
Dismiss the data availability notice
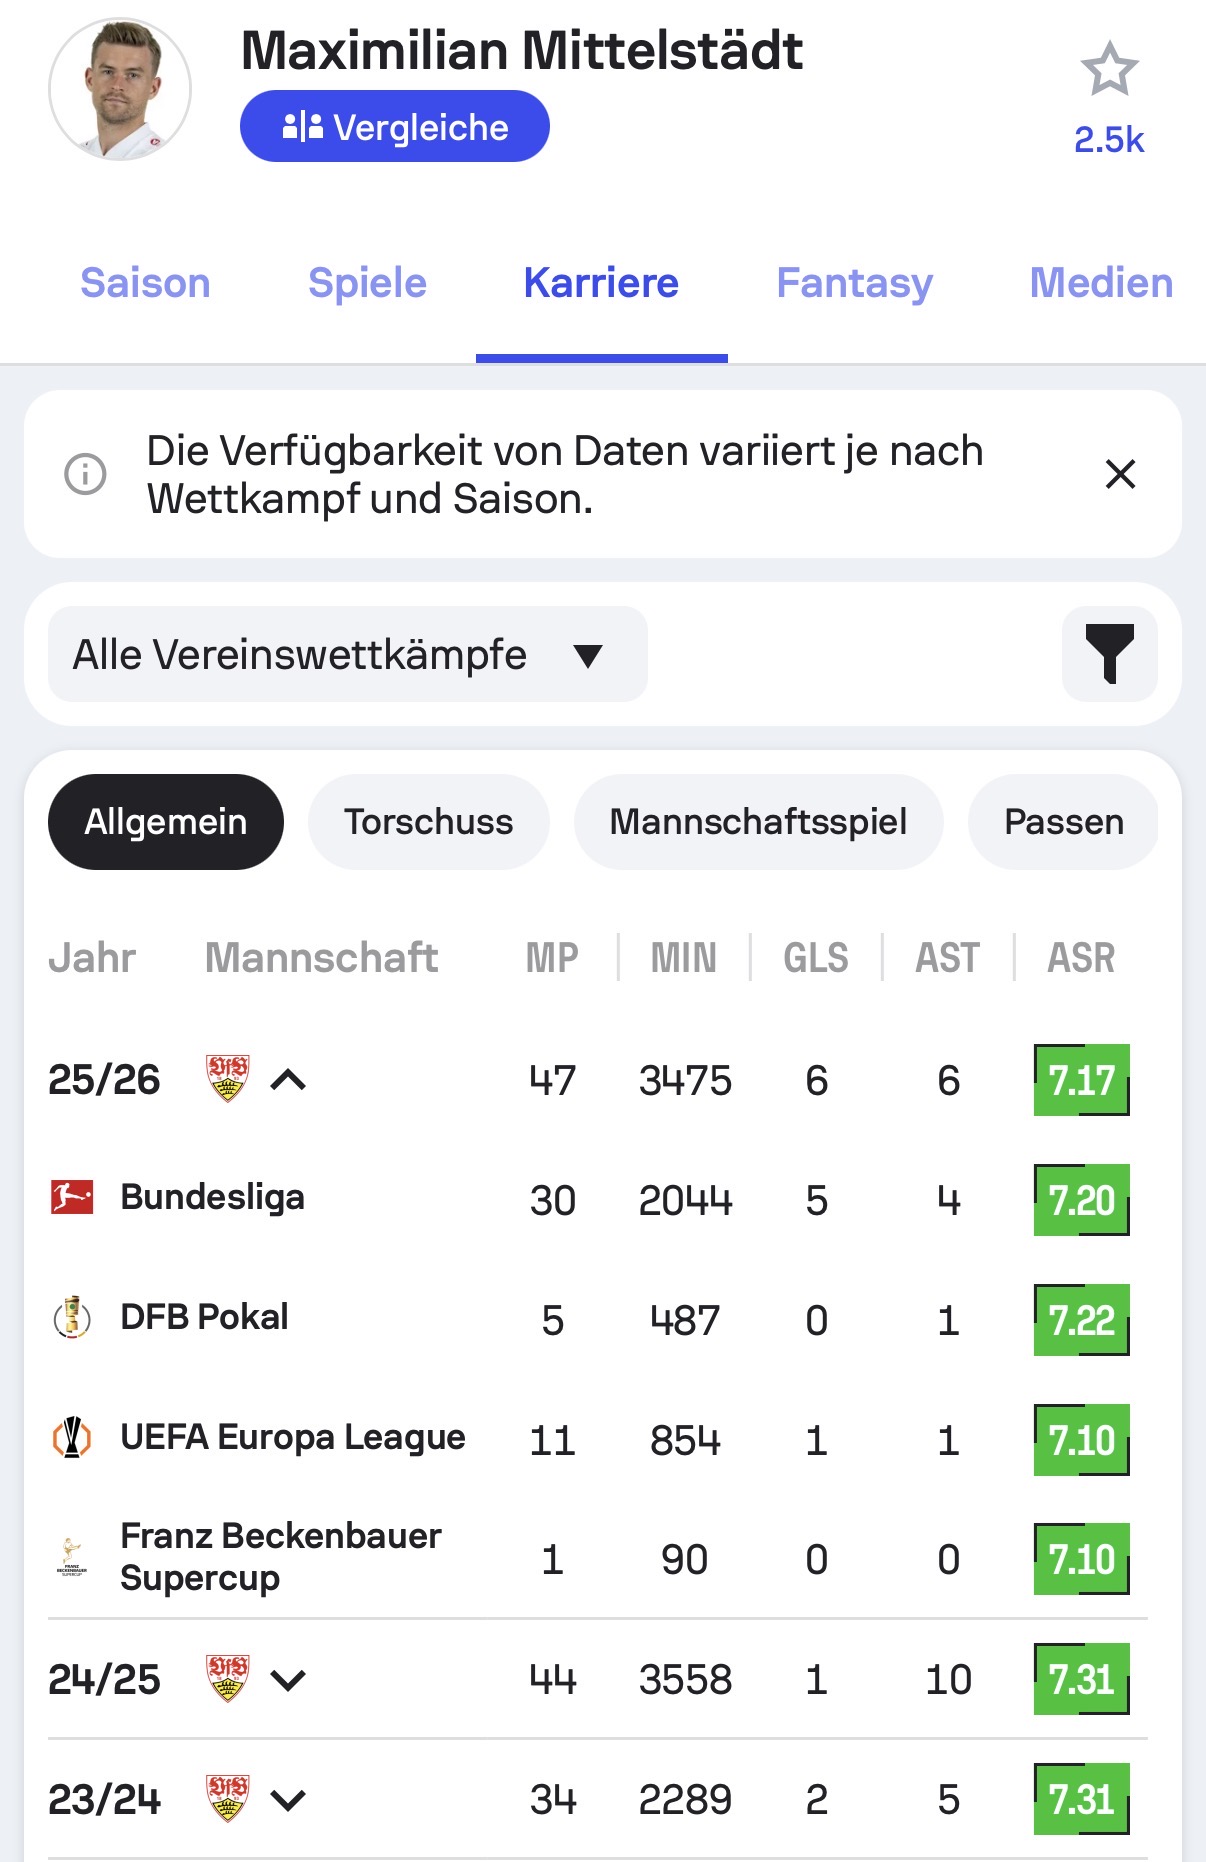point(1120,474)
